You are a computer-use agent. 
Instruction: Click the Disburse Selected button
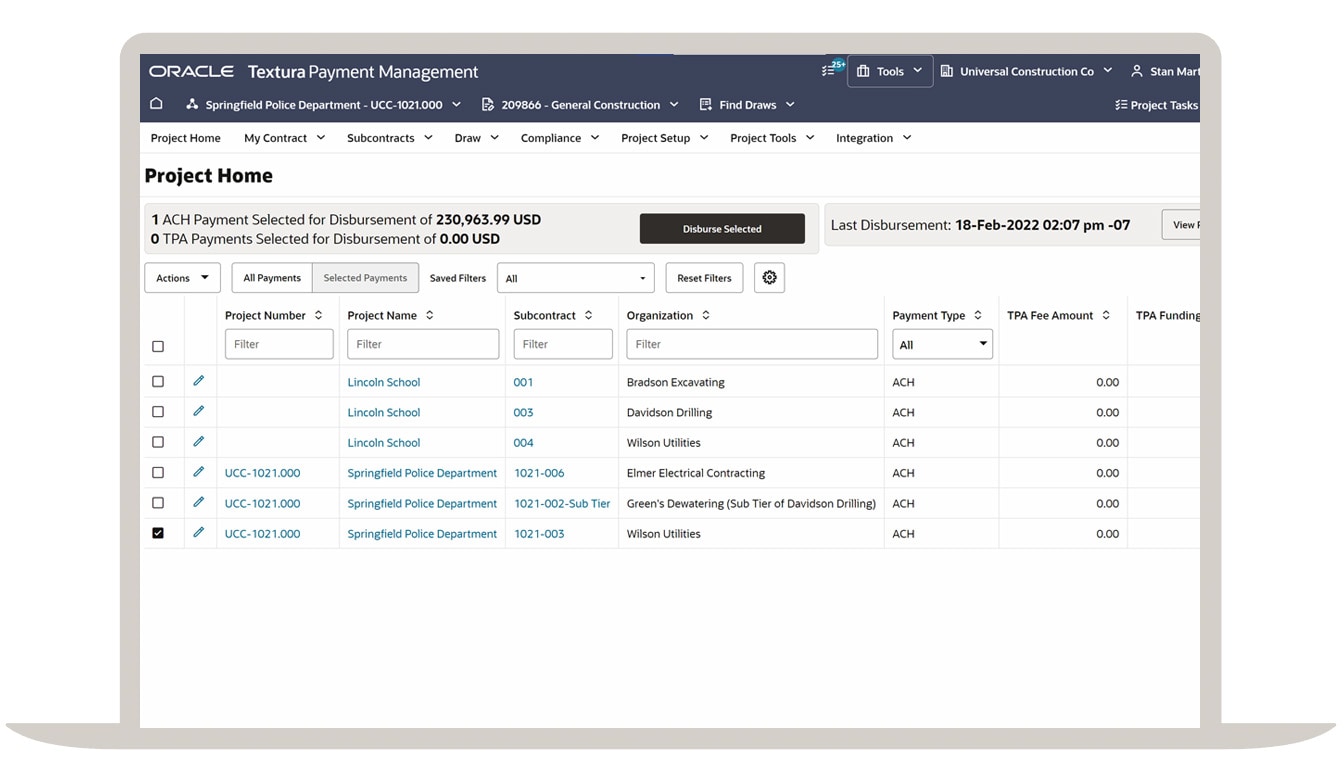722,228
